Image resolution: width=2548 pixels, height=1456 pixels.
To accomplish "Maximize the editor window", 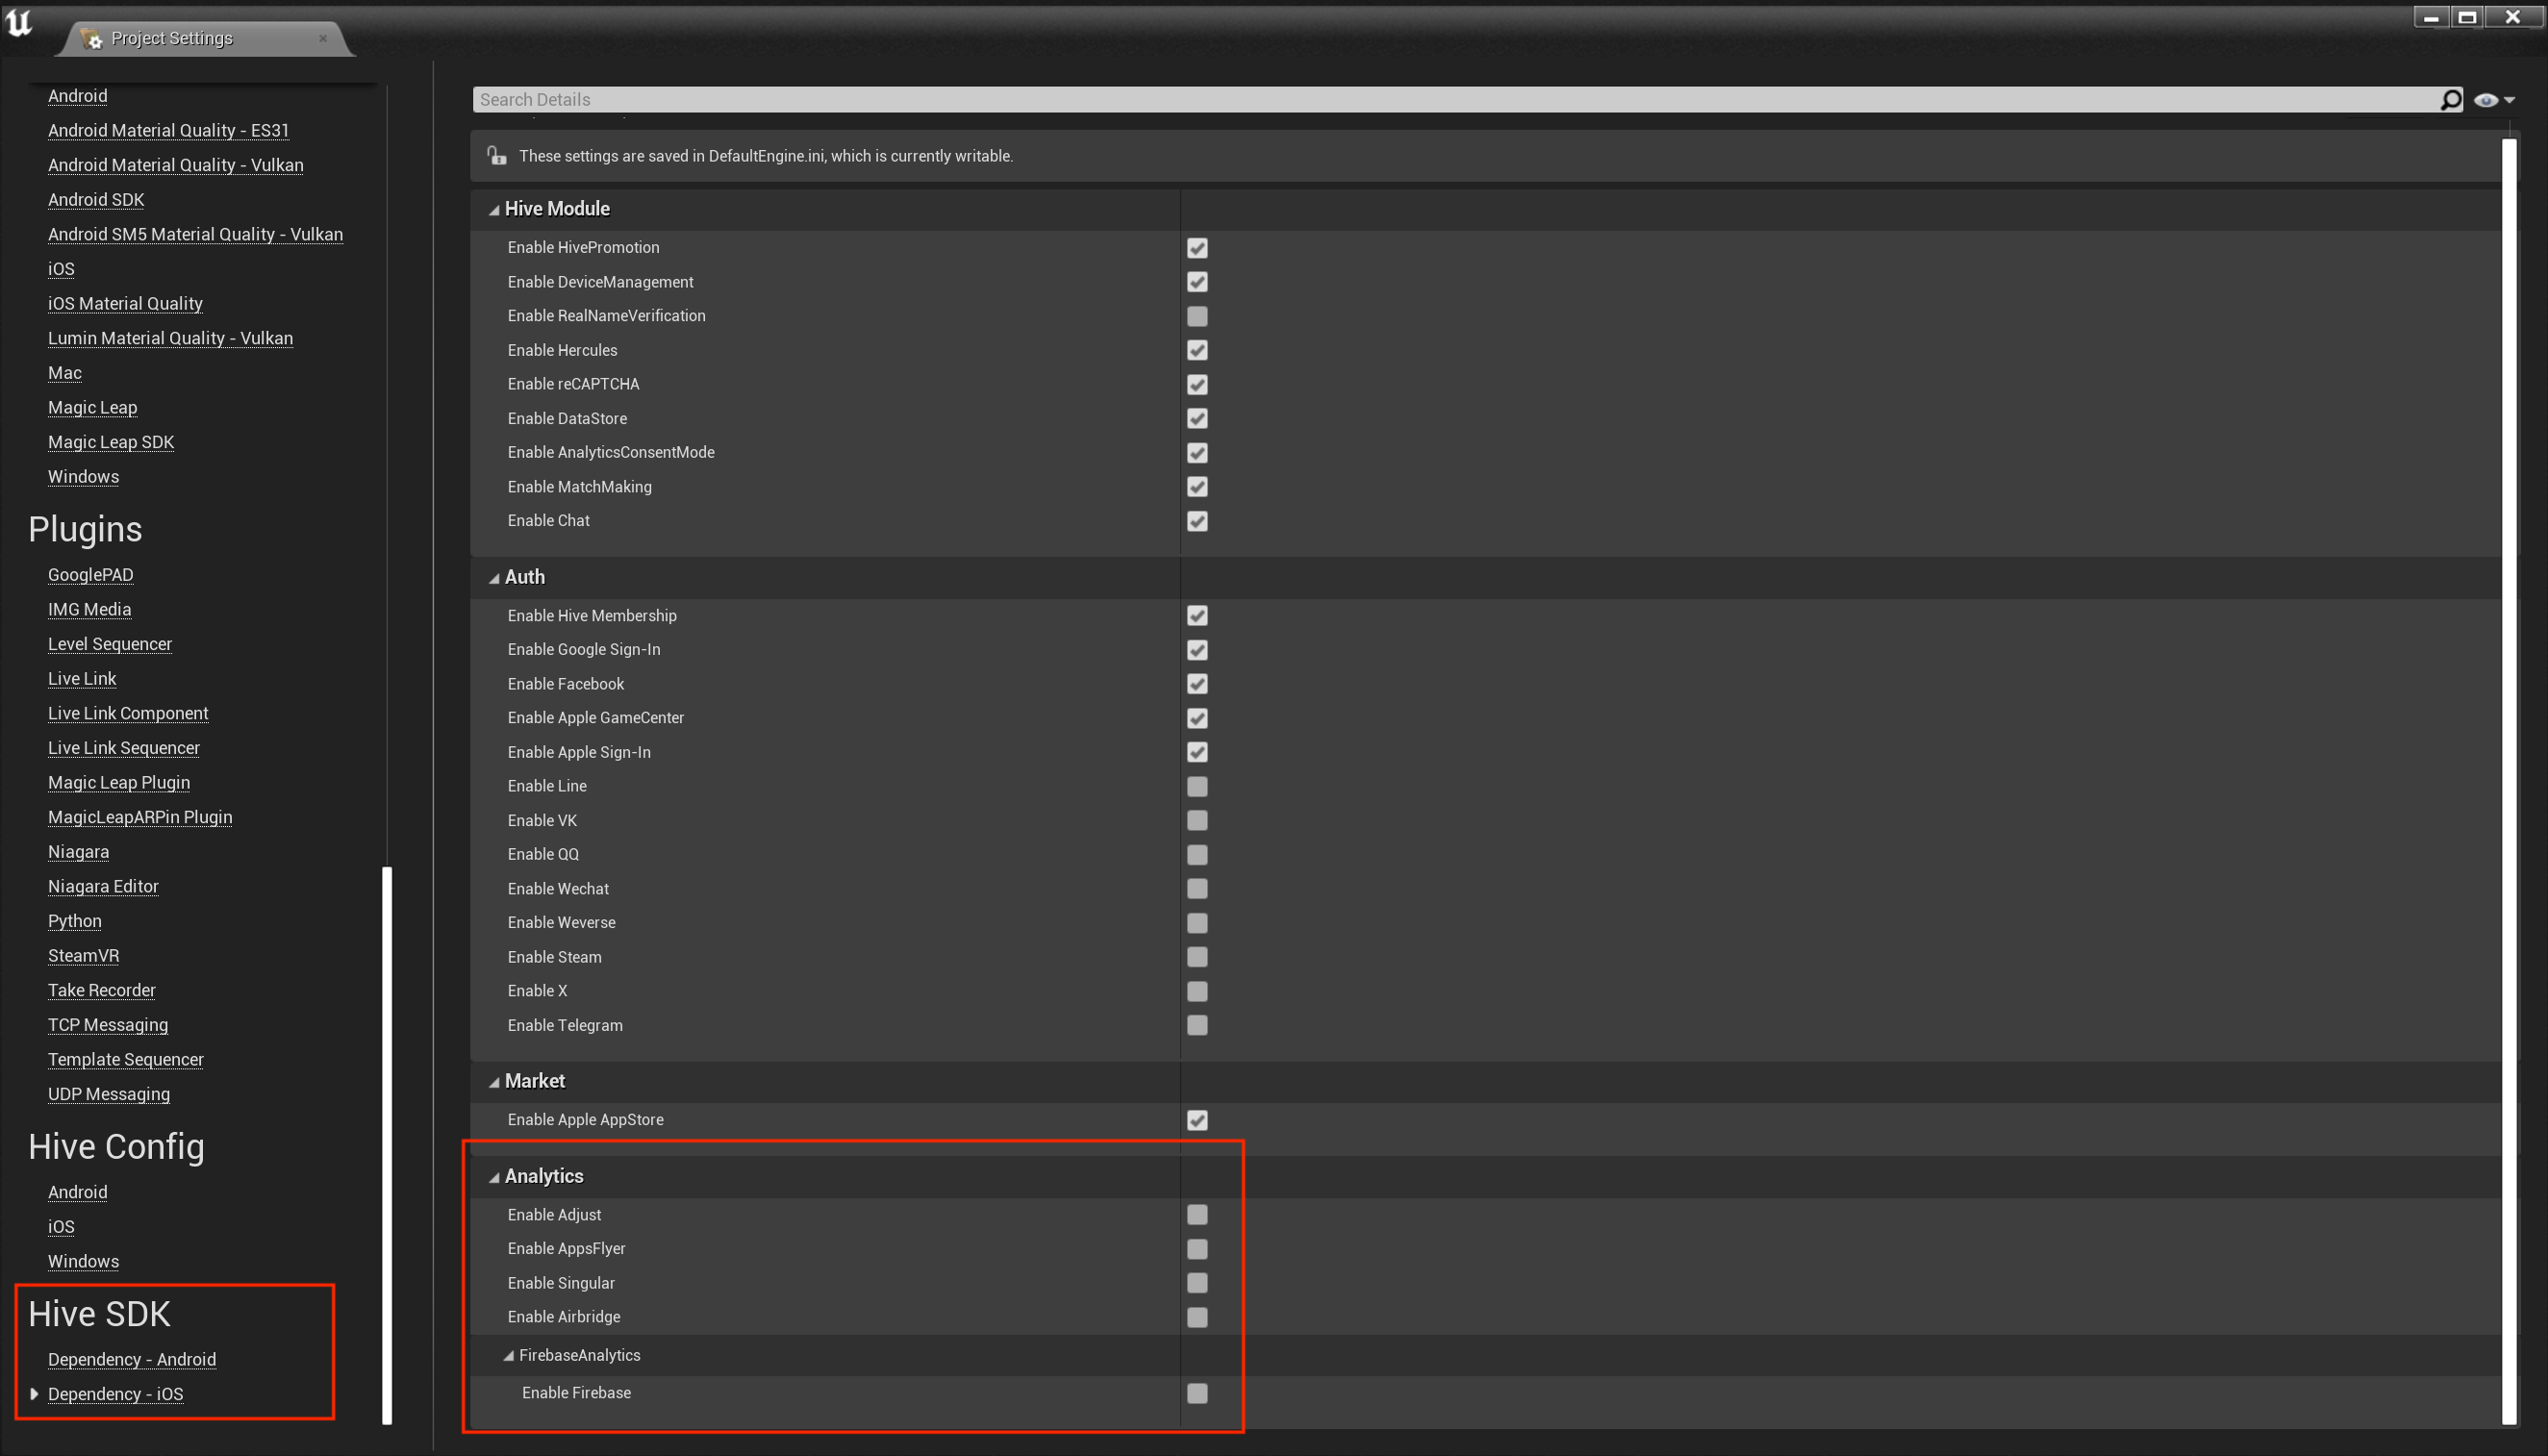I will coord(2467,17).
